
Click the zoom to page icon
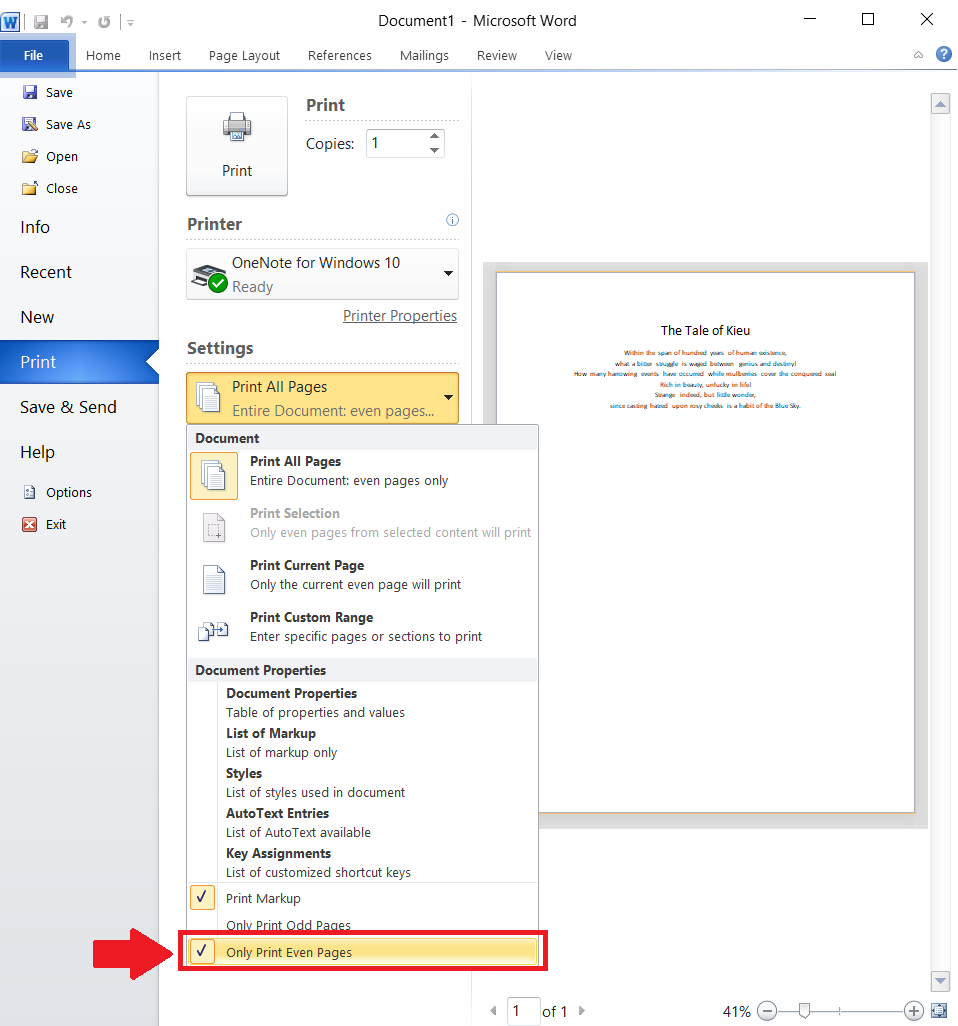coord(938,1011)
